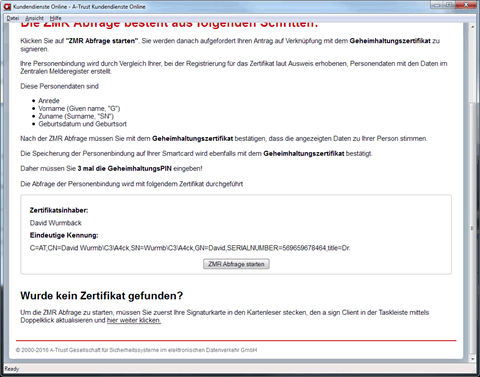Close the Kundendienste Online window
Viewport: 480px width, 377px height.
466,5
